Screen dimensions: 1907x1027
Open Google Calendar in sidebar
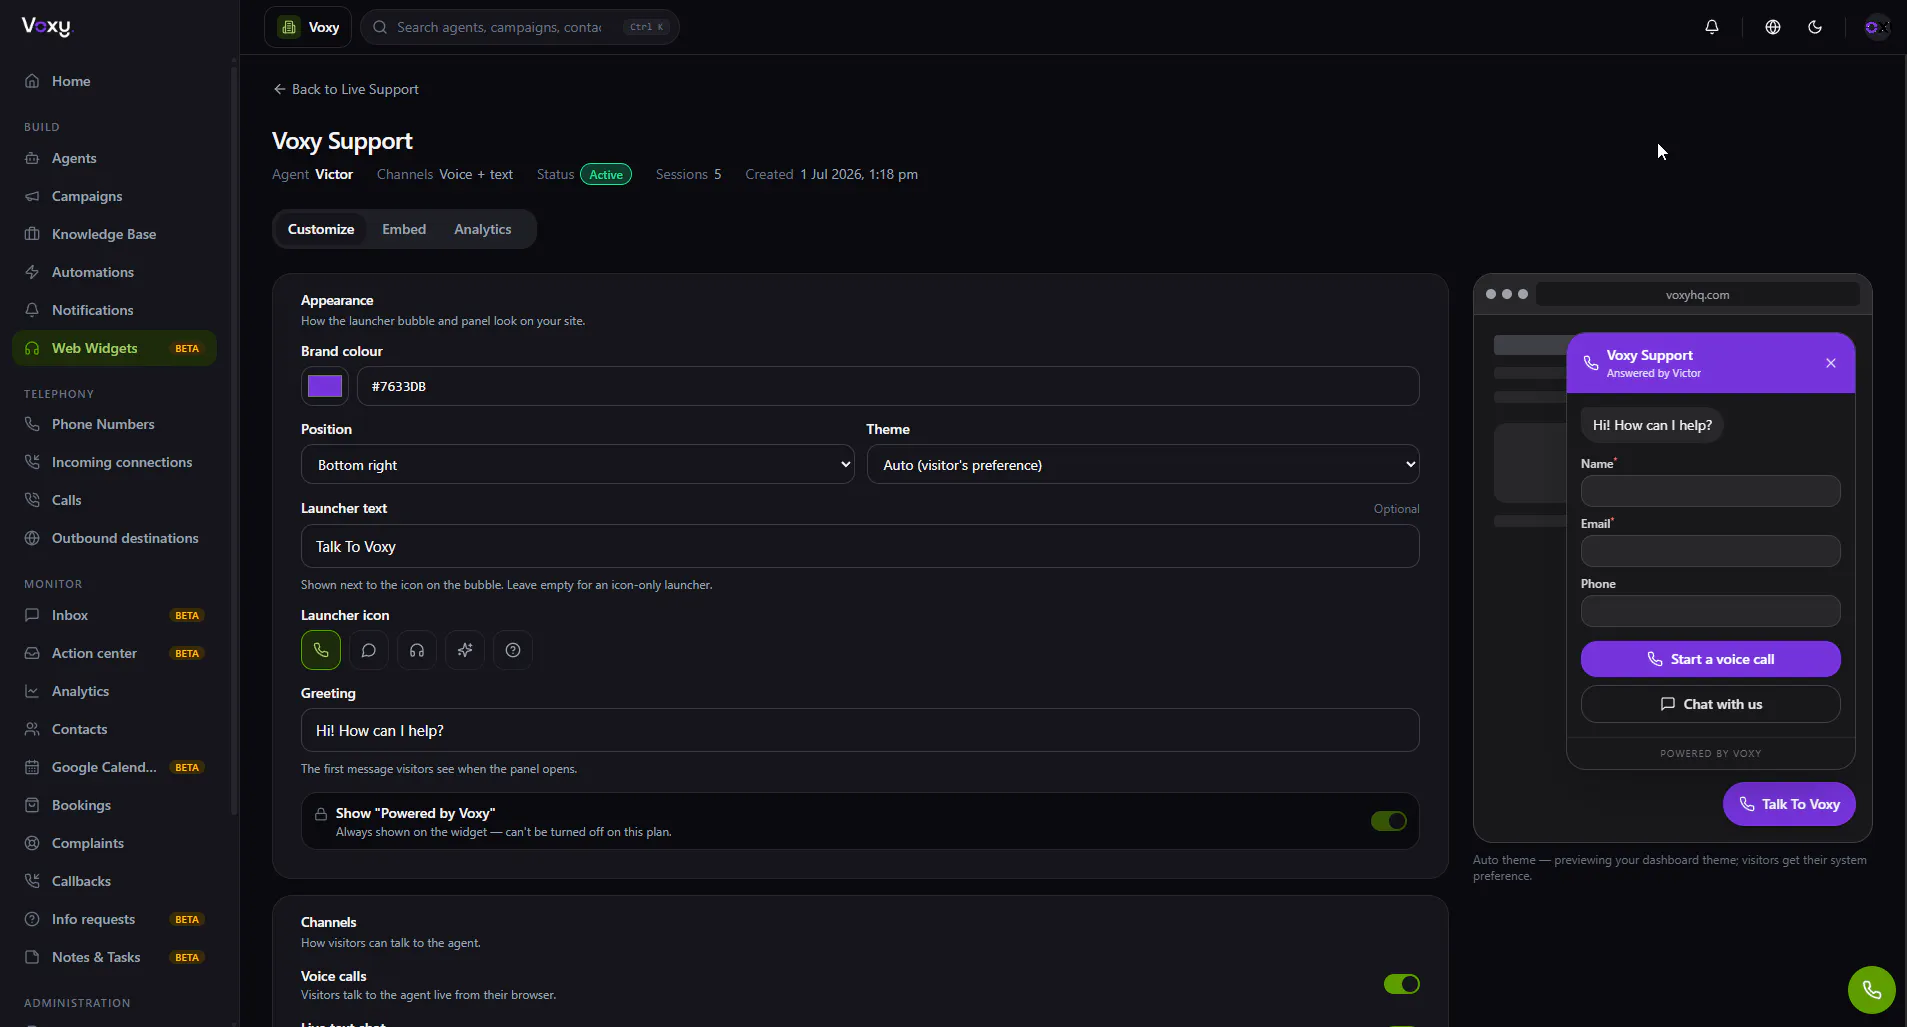(114, 767)
